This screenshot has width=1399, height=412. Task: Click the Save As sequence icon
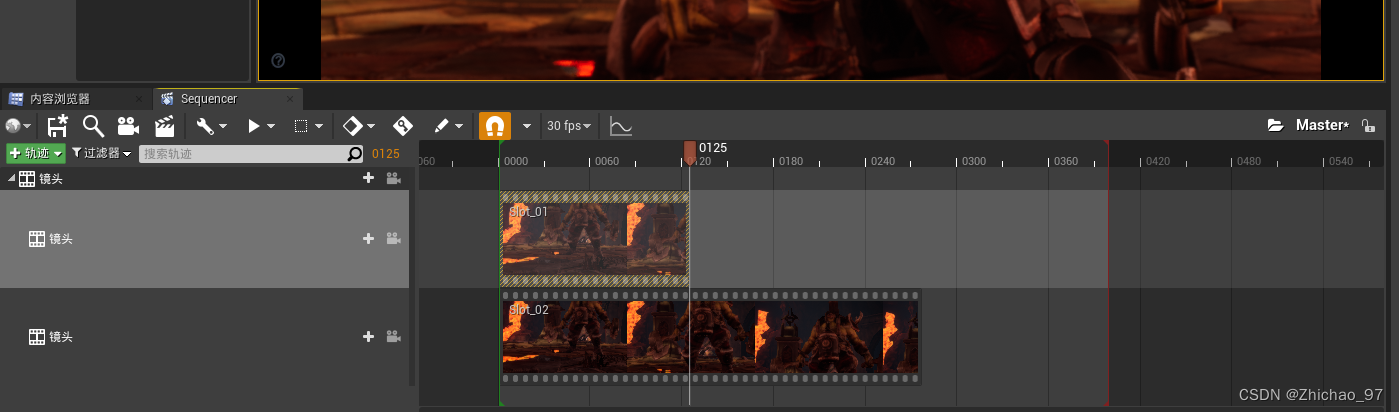pyautogui.click(x=58, y=126)
